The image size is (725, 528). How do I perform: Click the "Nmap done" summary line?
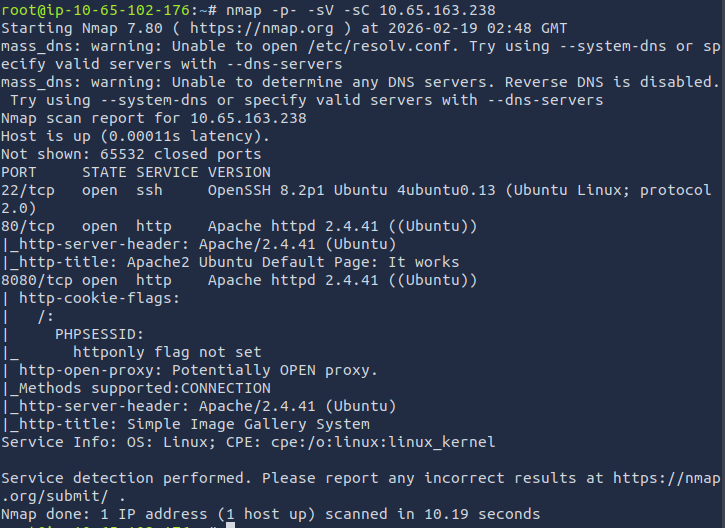[x=270, y=515]
